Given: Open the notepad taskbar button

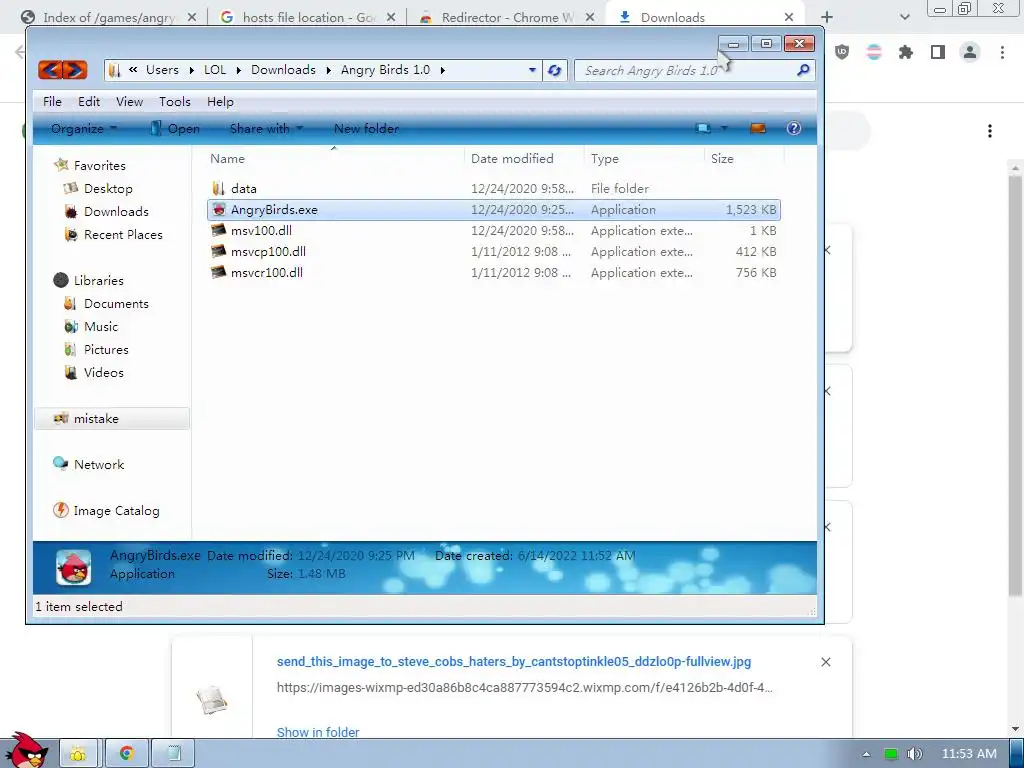Looking at the screenshot, I should [x=174, y=754].
